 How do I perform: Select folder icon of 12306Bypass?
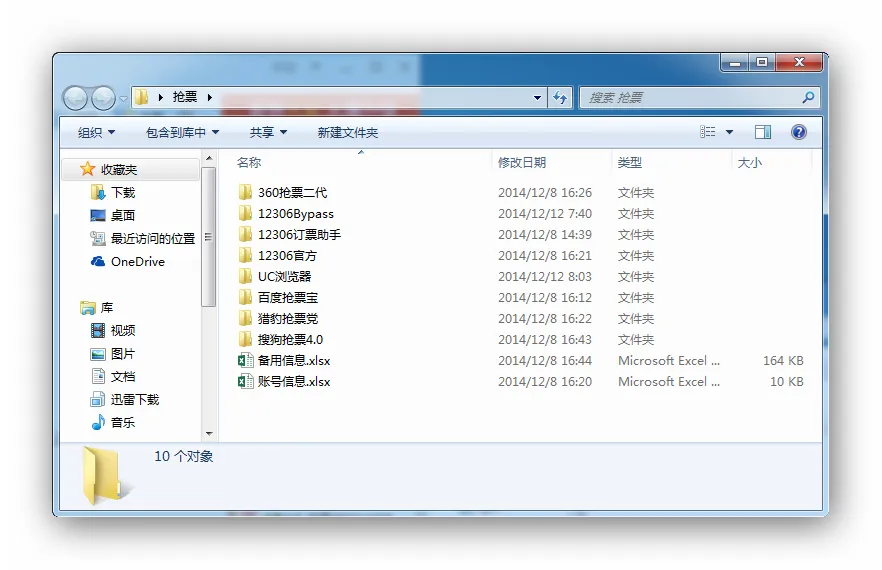(x=245, y=213)
